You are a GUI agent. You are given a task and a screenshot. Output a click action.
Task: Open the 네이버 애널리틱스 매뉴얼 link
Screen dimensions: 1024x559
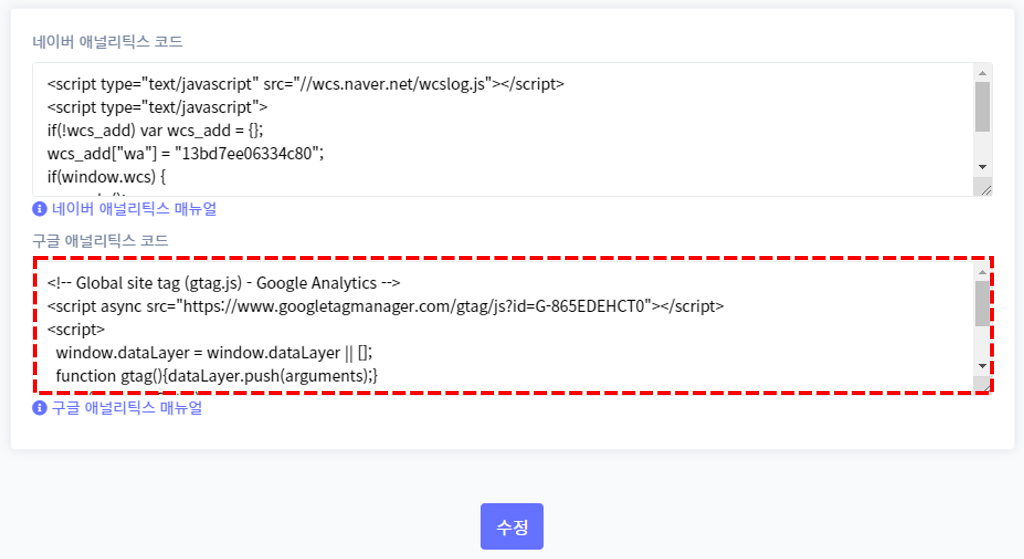pos(134,209)
